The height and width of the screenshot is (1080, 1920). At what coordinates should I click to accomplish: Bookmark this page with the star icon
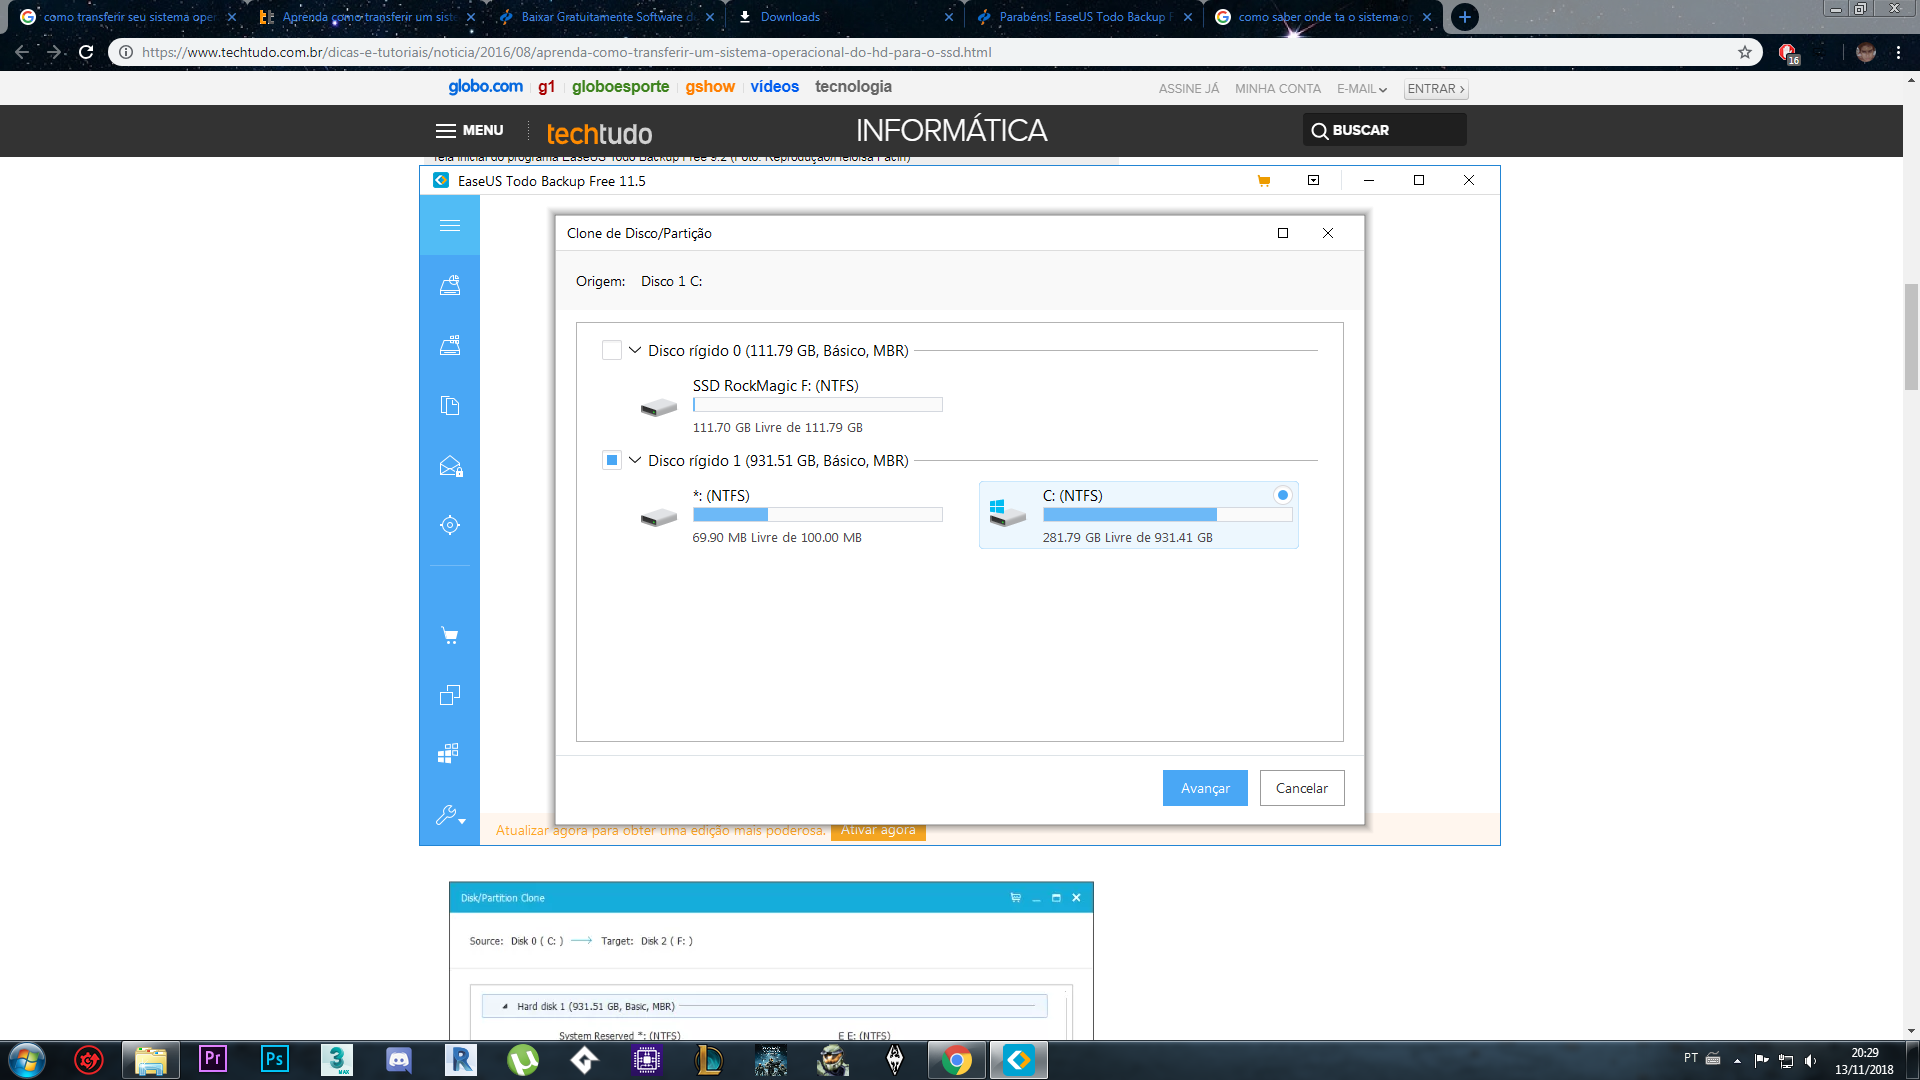pos(1745,52)
